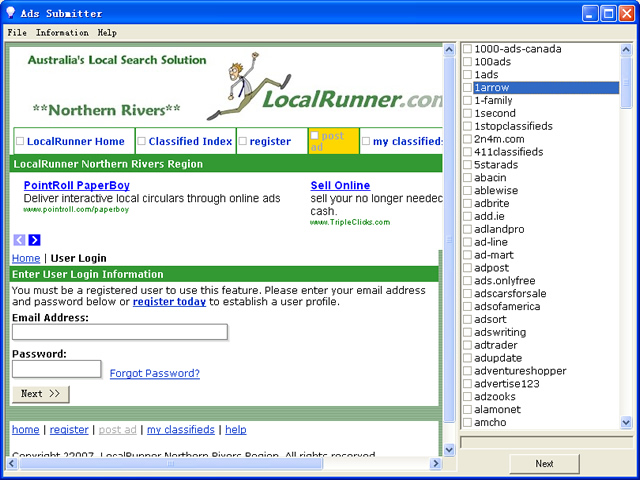Select advertise123 in the site list
Screen dimensions: 640x480
(x=507, y=384)
